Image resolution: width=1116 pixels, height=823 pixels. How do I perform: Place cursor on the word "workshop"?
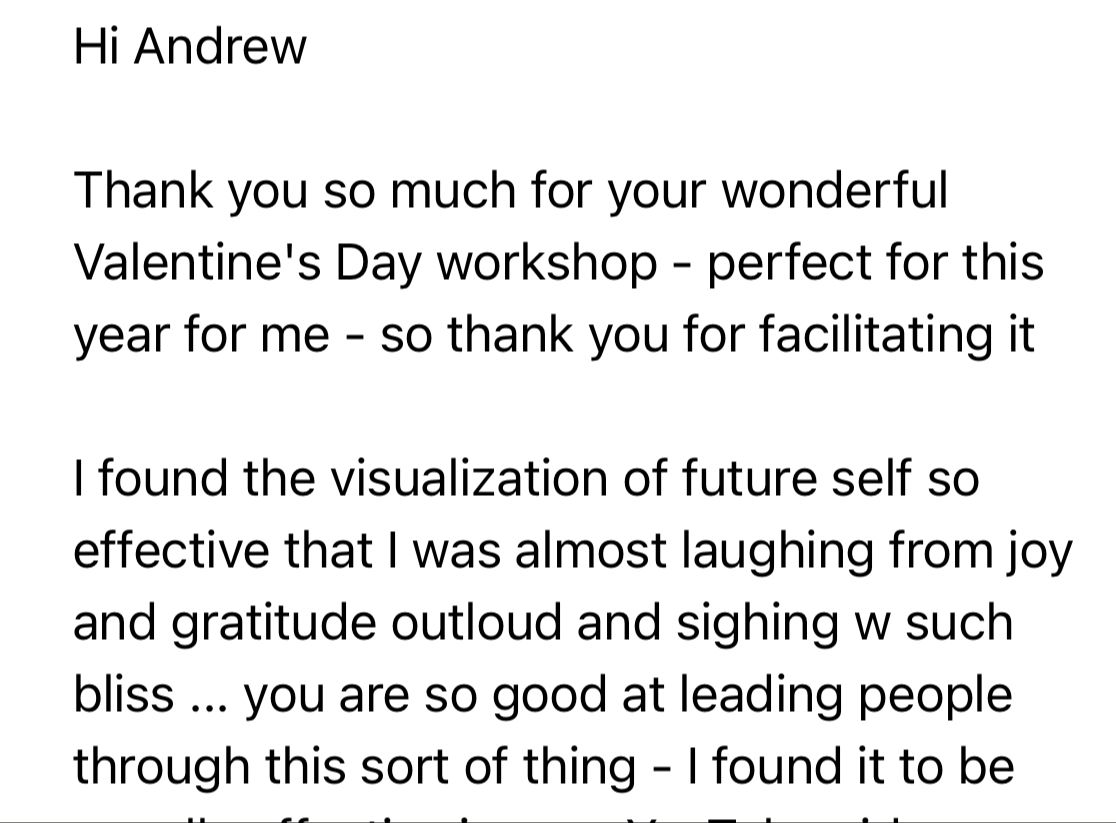[x=547, y=262]
